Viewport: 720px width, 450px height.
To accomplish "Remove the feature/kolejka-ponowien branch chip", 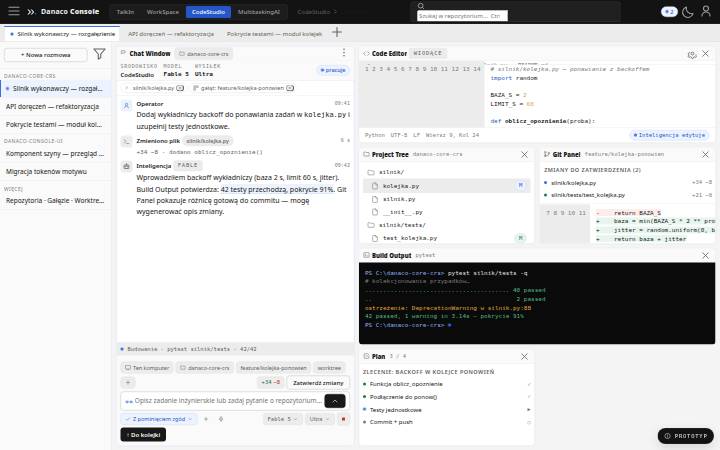I will click(290, 88).
